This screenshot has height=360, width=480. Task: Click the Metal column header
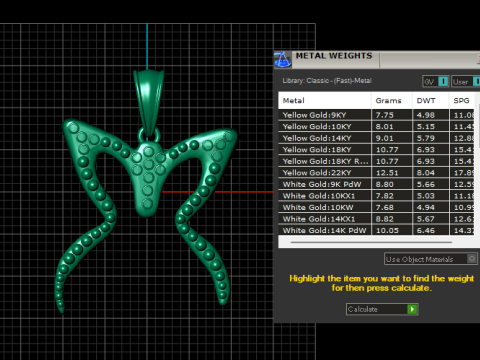[325, 100]
